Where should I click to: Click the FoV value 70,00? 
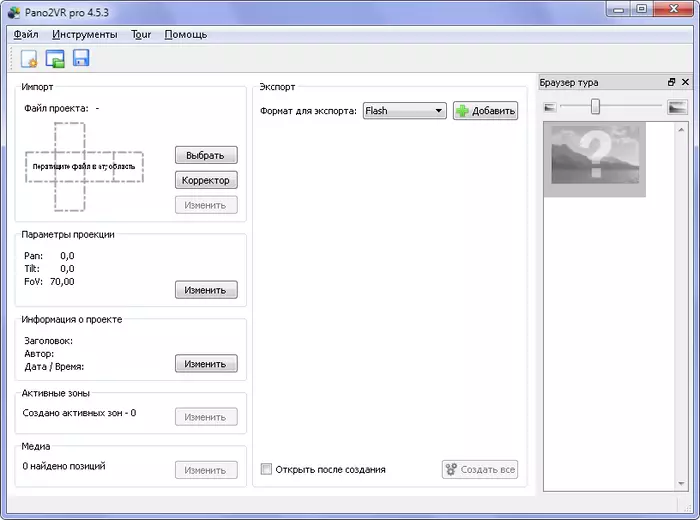[62, 282]
